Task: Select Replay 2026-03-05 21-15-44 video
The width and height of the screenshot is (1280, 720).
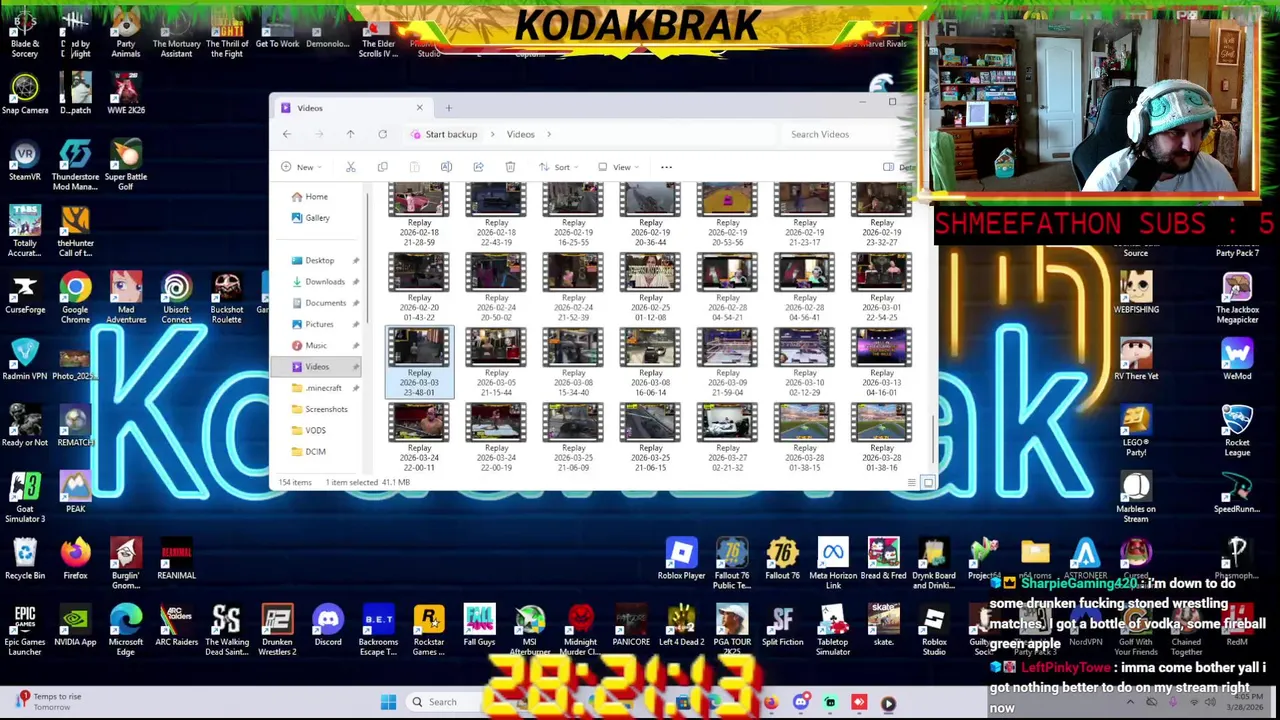Action: coord(497,363)
